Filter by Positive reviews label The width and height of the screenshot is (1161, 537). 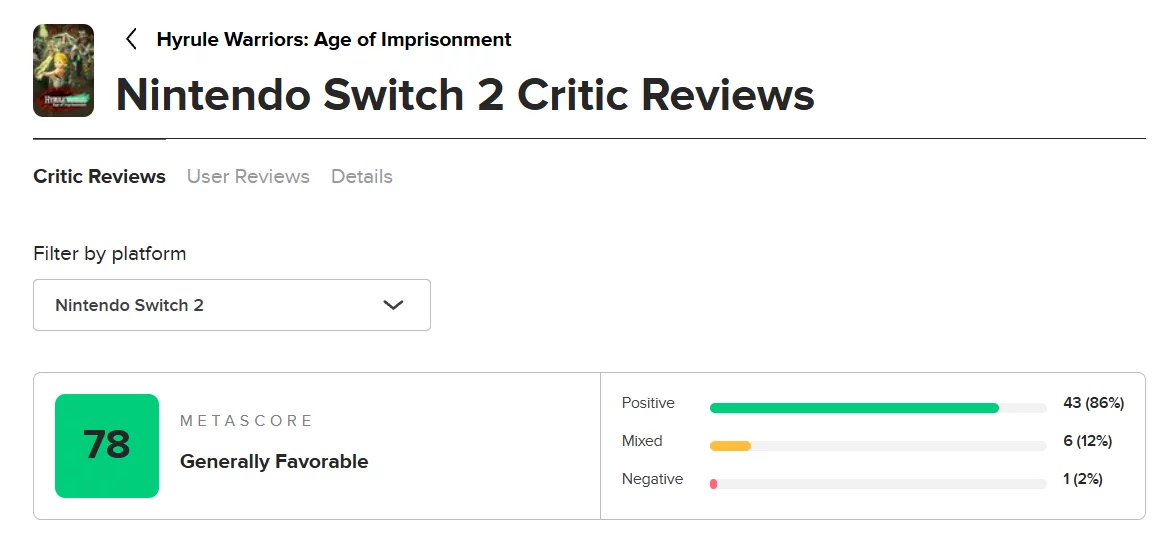coord(648,403)
